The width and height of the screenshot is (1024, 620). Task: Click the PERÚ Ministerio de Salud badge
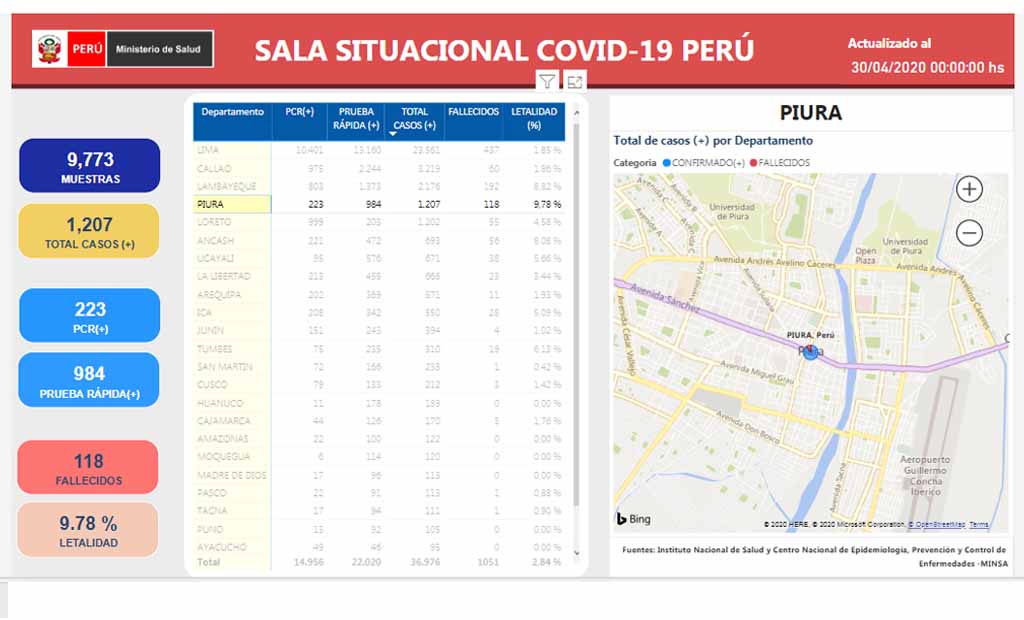coord(123,49)
